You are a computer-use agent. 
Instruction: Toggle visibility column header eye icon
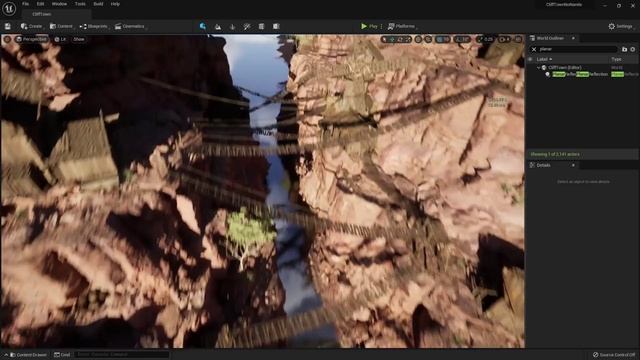[530, 59]
